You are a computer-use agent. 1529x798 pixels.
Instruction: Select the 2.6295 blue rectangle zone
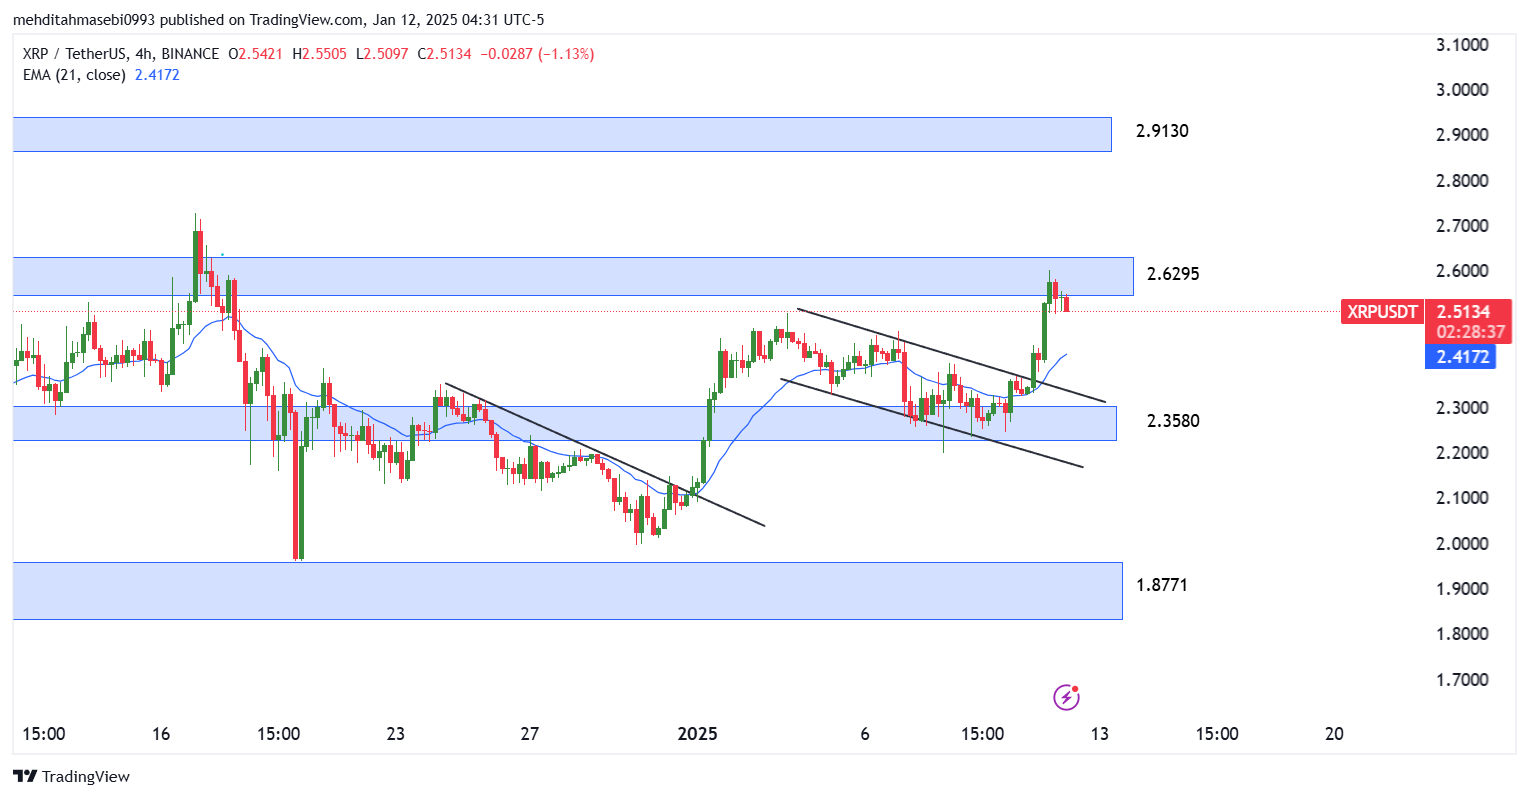pyautogui.click(x=573, y=276)
